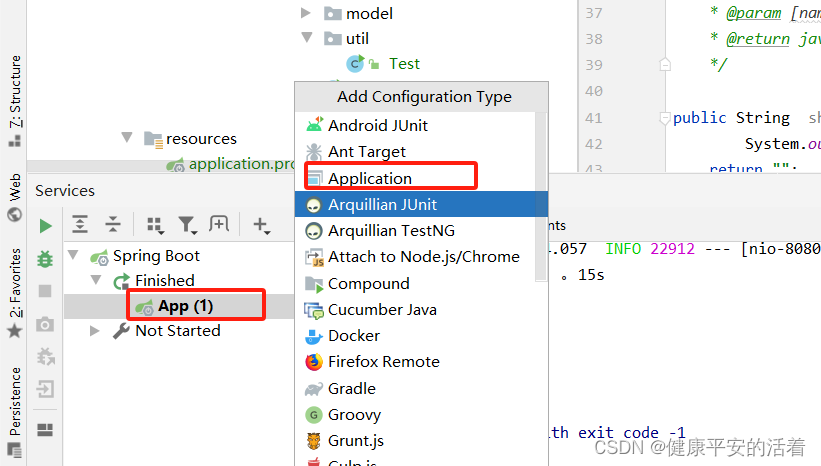
Task: Click the Collapse All icon in Services toolbar
Action: pos(113,224)
